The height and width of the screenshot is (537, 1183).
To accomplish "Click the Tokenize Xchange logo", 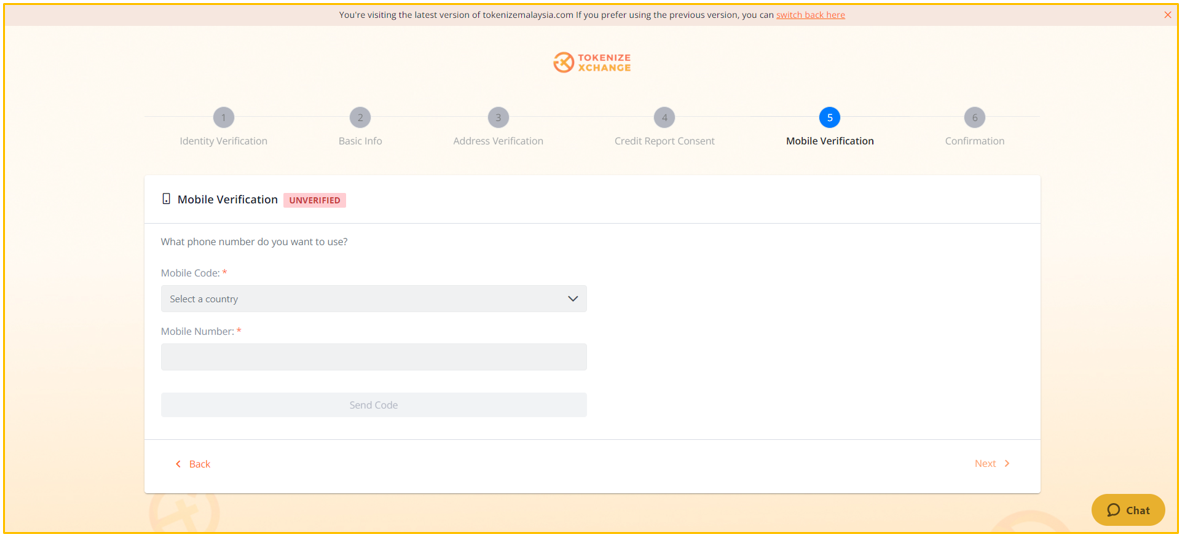I will (592, 63).
